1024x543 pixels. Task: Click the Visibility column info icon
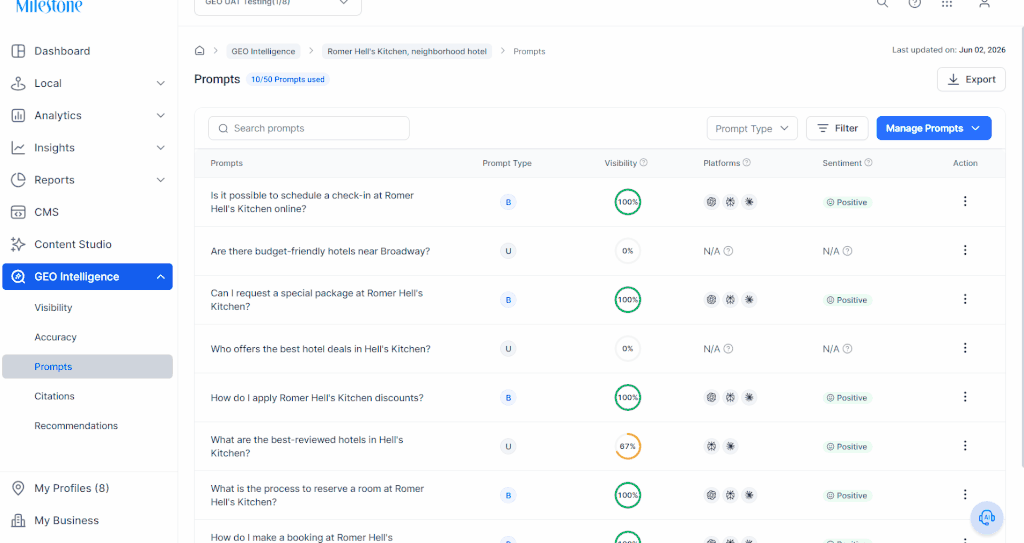click(x=643, y=163)
